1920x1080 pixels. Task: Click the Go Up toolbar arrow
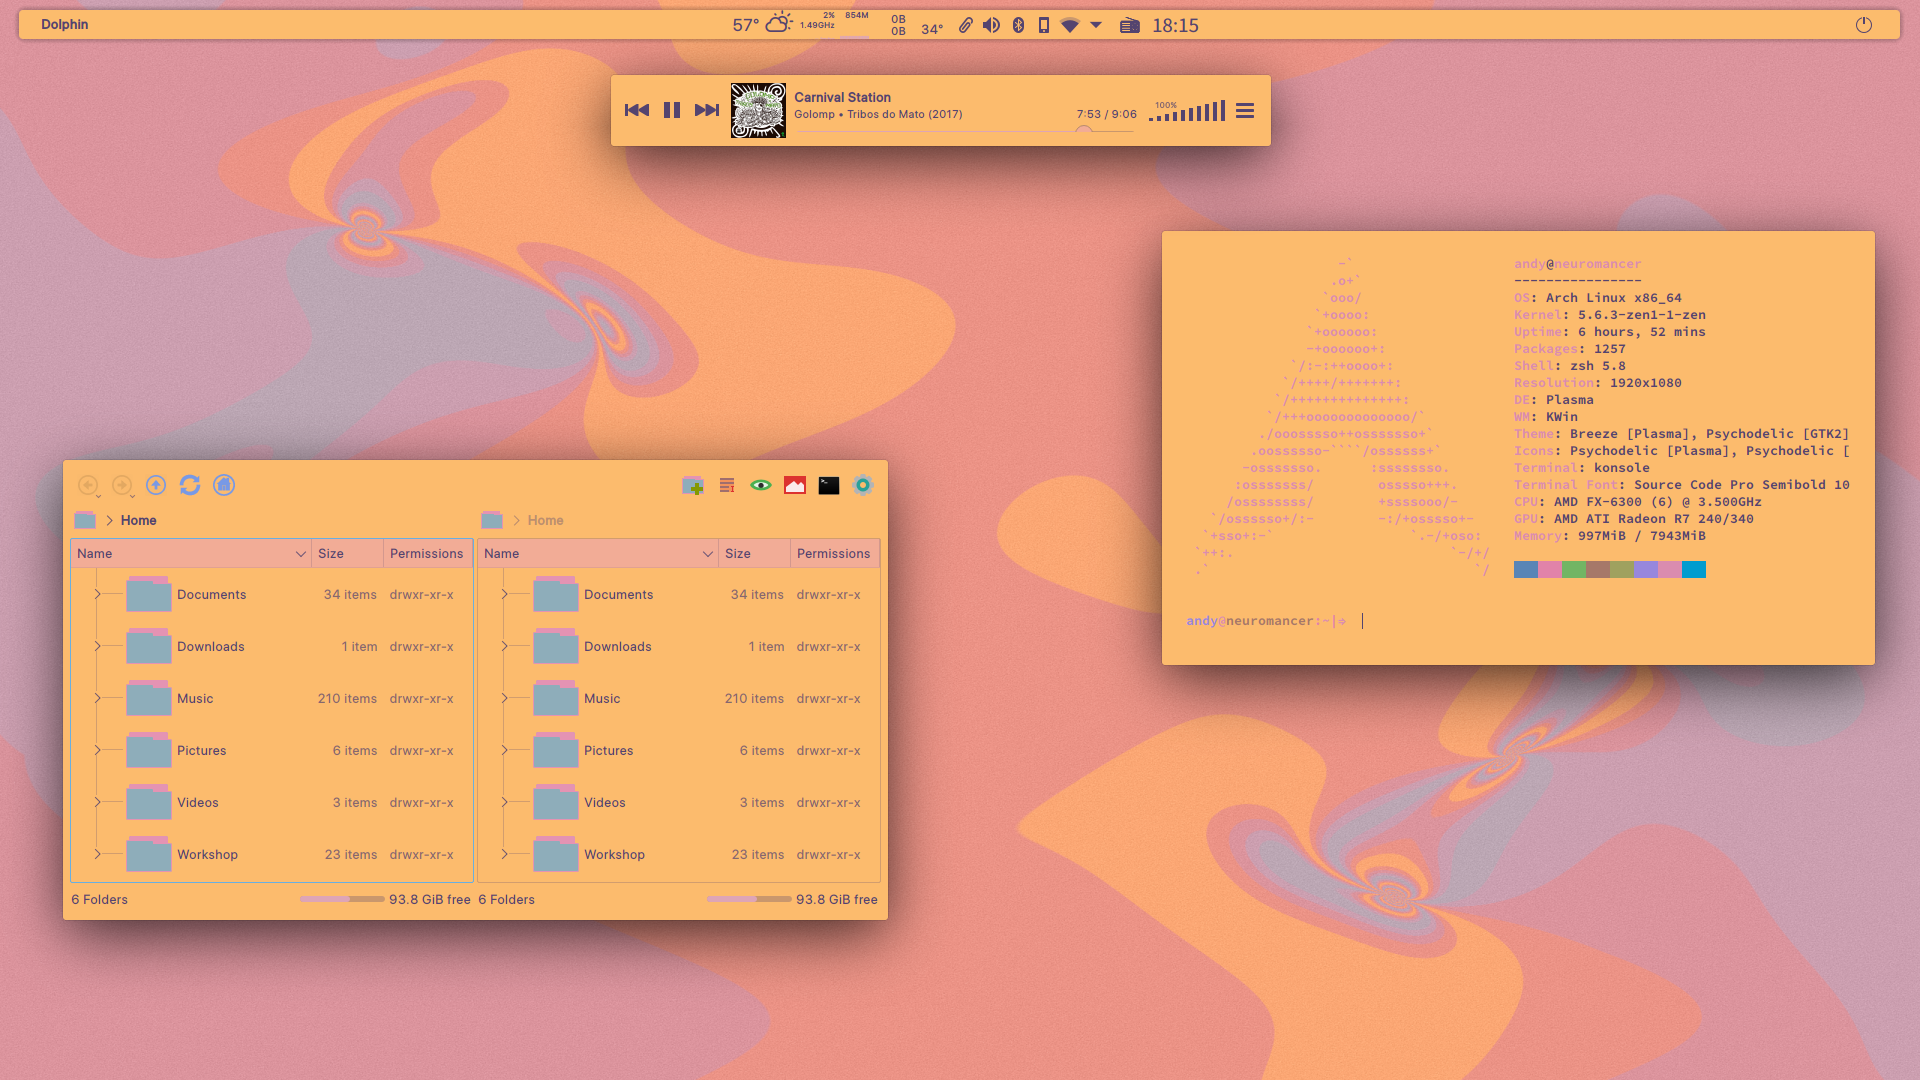[156, 485]
